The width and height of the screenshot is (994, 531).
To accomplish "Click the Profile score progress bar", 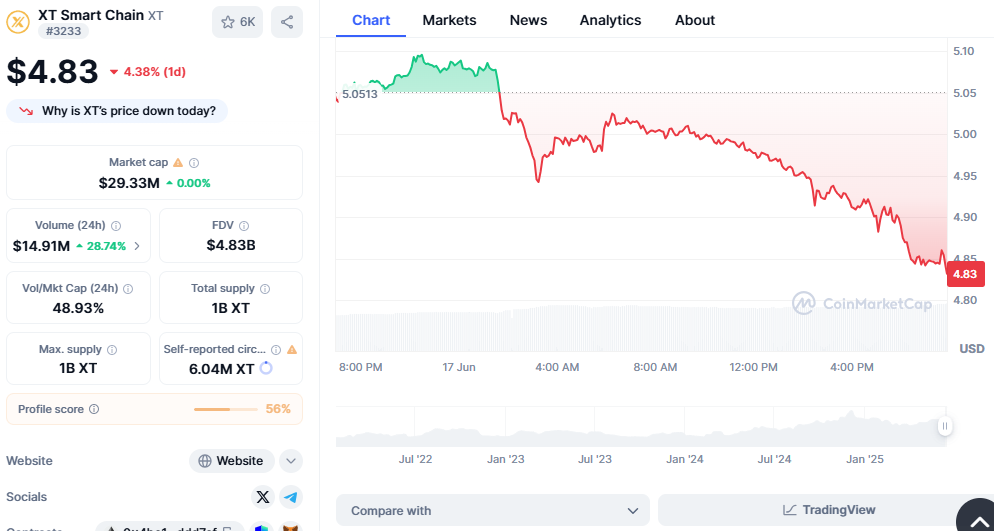I will click(226, 409).
